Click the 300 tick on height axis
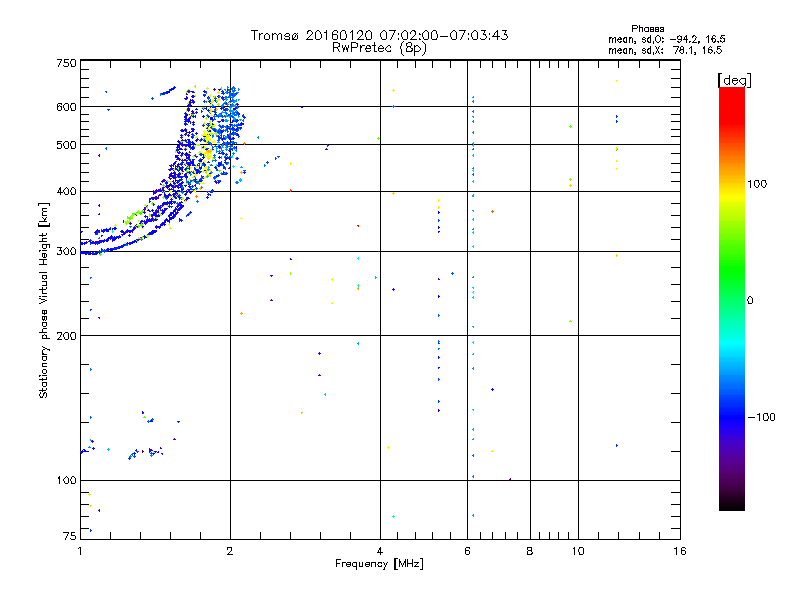Image resolution: width=800 pixels, height=600 pixels. [65, 251]
